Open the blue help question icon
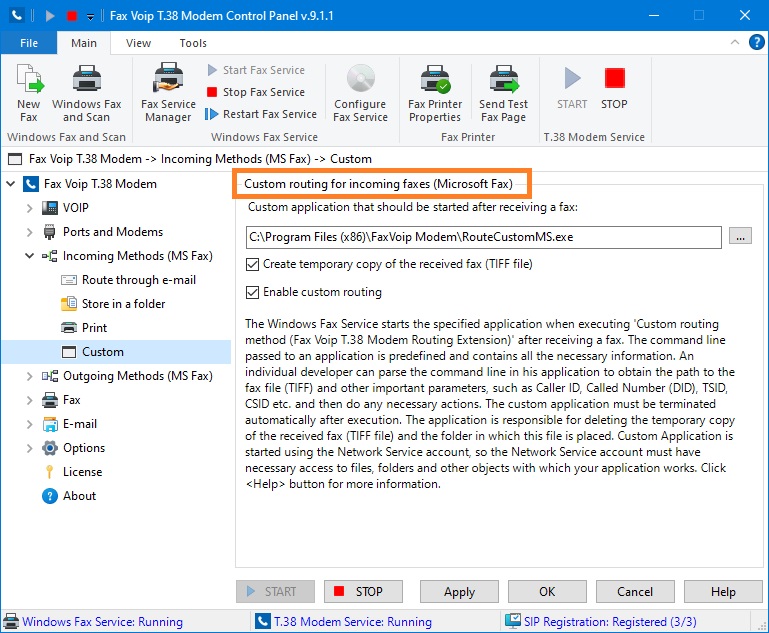 pos(756,43)
